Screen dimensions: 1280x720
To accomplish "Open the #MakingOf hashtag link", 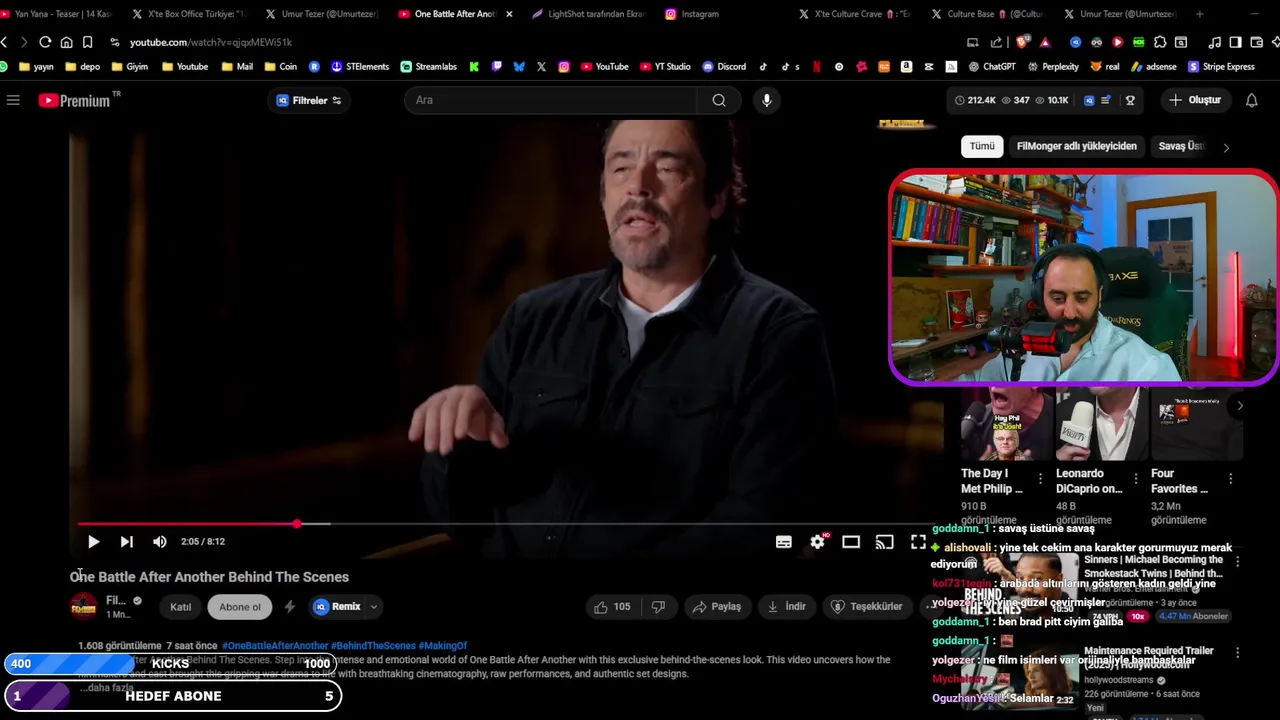I will pos(443,646).
